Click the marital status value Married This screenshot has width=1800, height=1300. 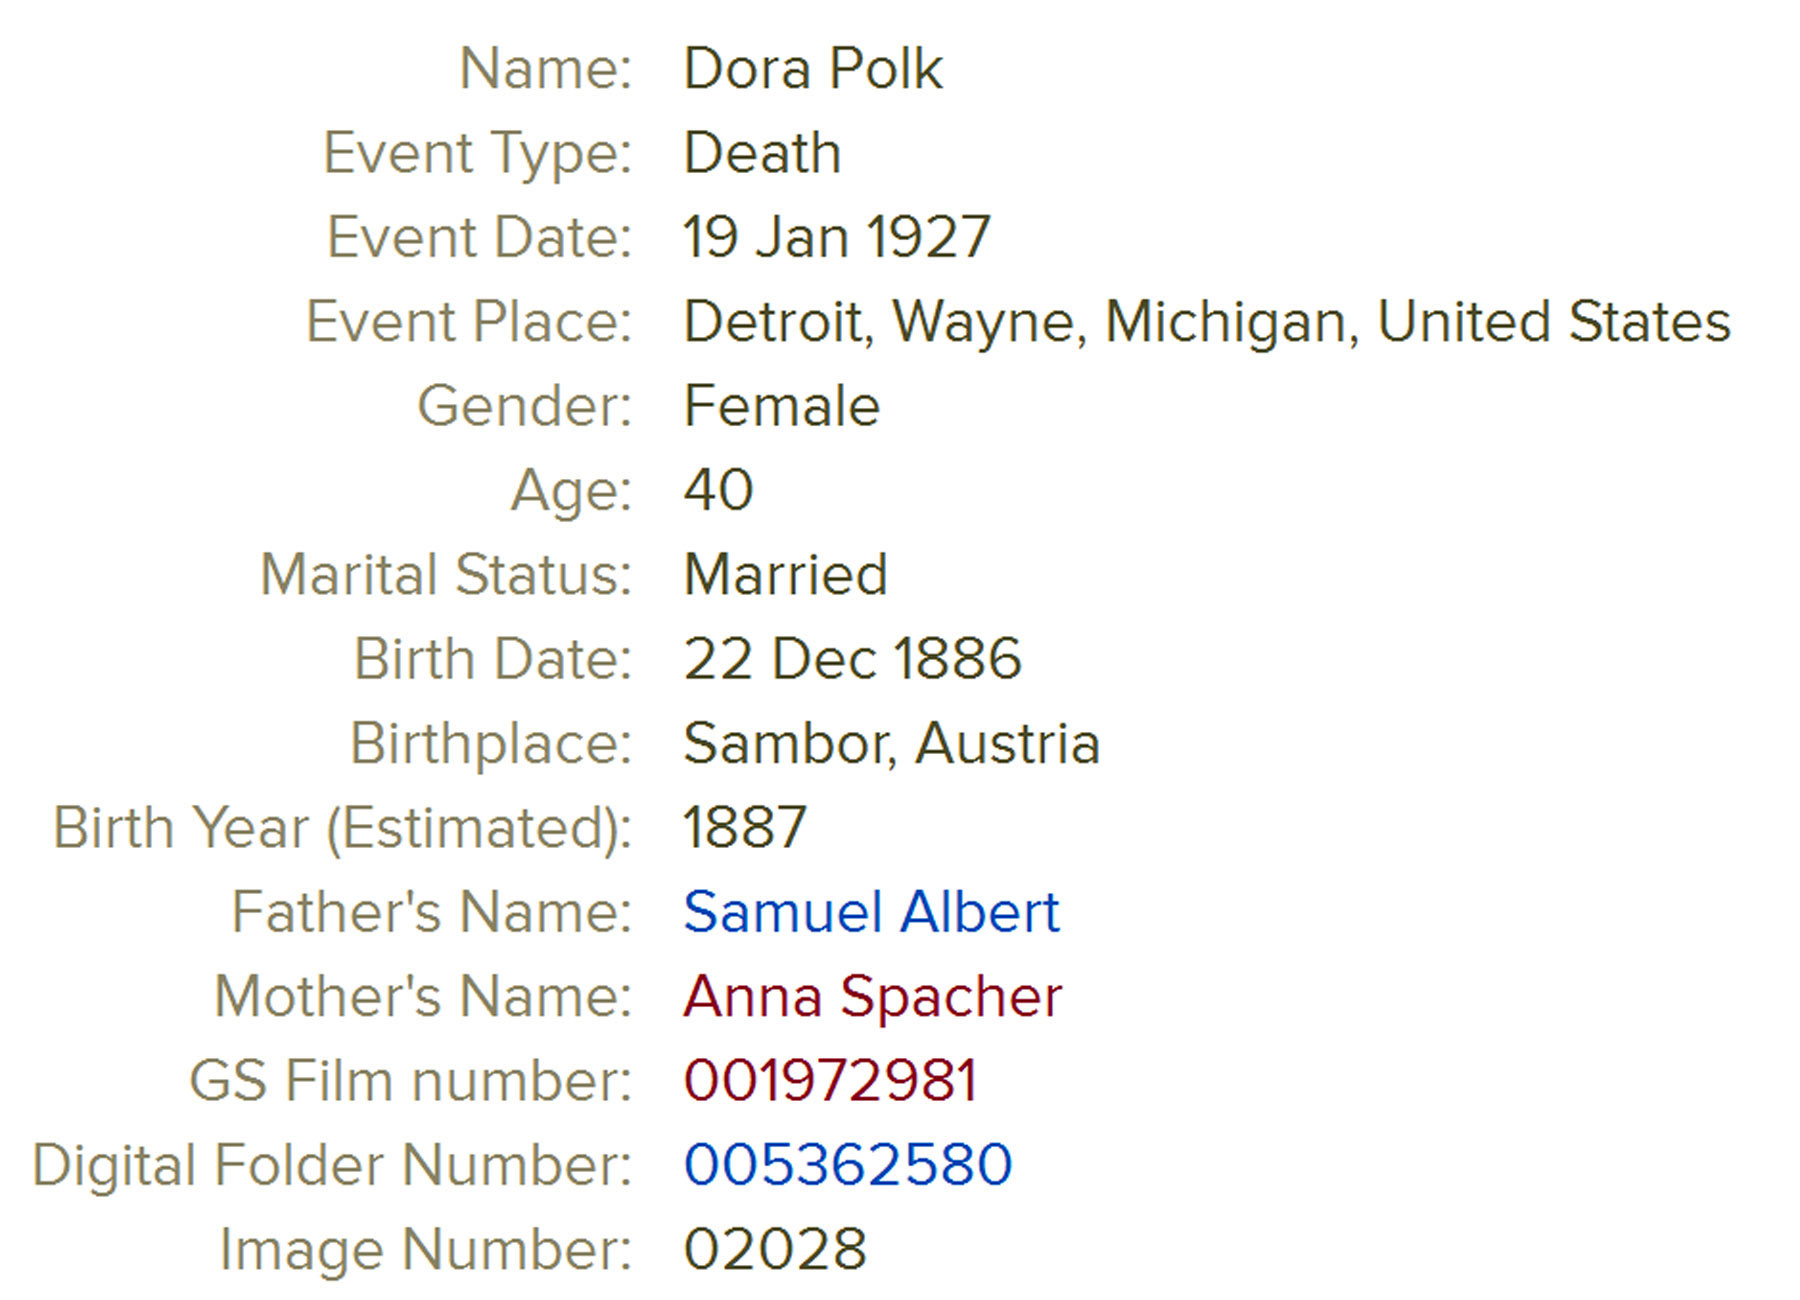click(785, 575)
